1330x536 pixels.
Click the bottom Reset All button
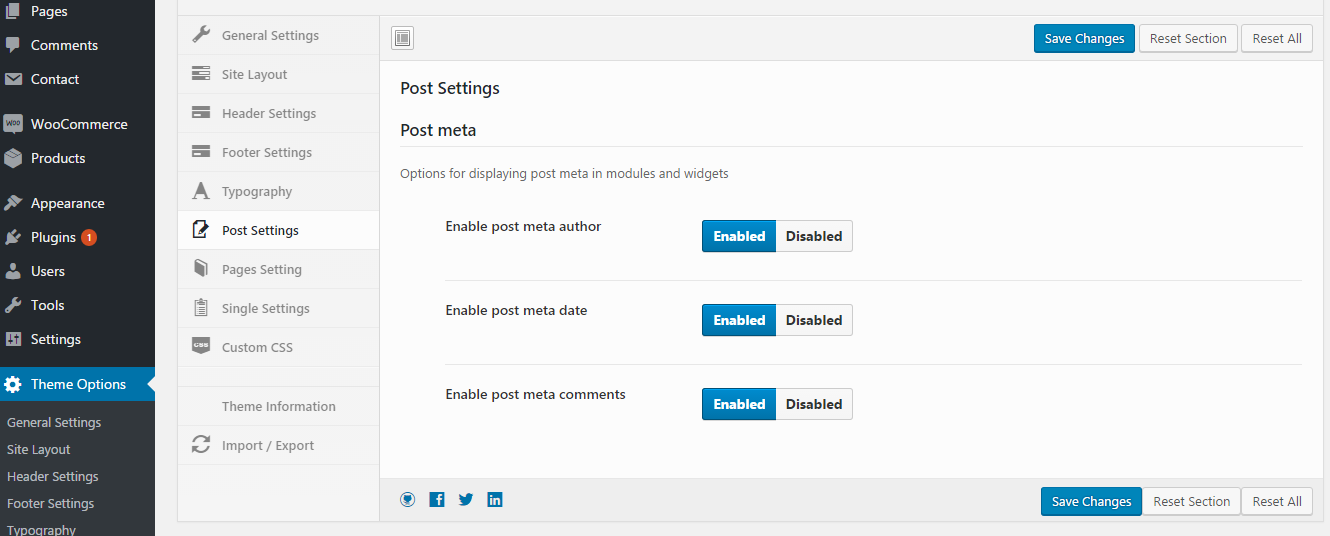pos(1277,501)
